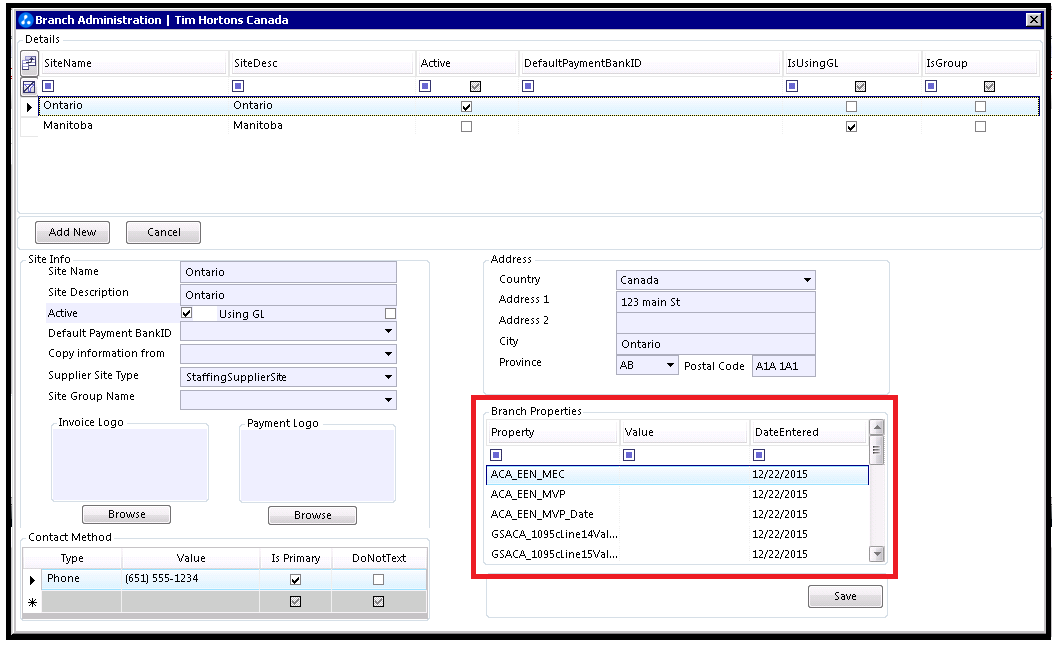Open the IsGroup column filter operator icon

931,86
